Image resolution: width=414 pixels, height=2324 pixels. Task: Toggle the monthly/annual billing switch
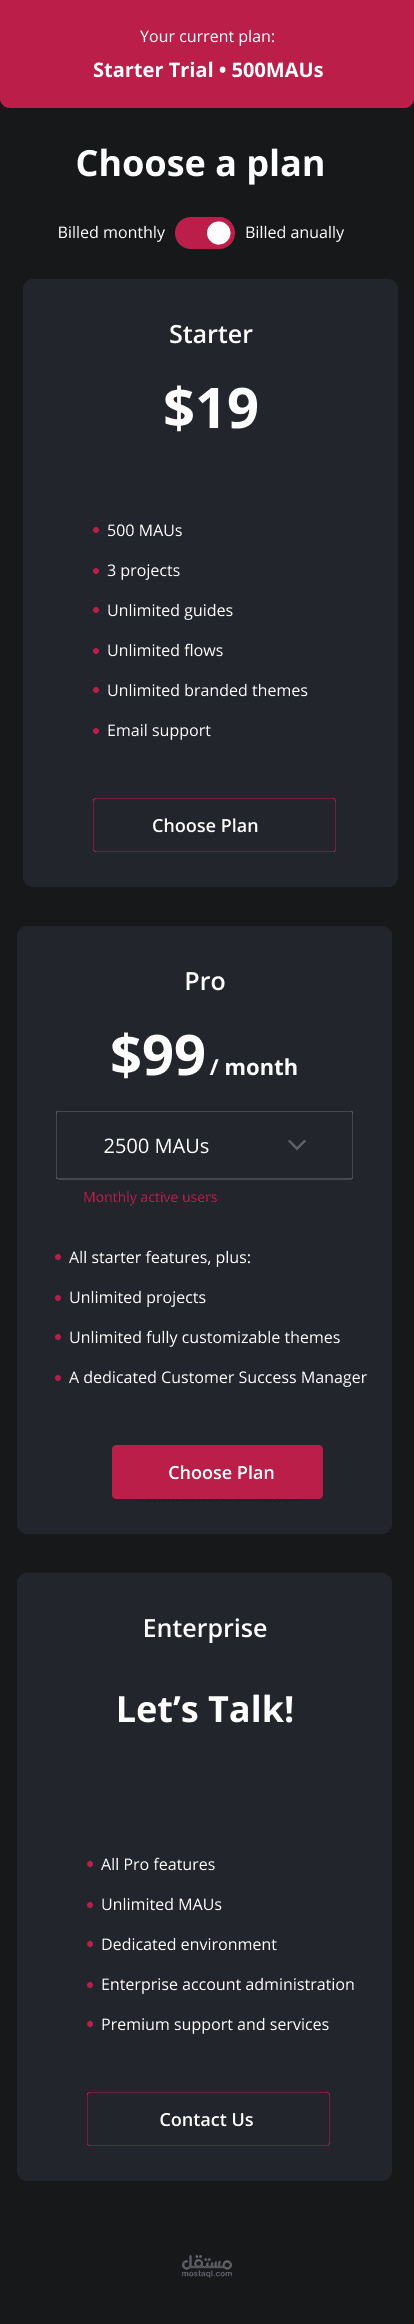(205, 233)
